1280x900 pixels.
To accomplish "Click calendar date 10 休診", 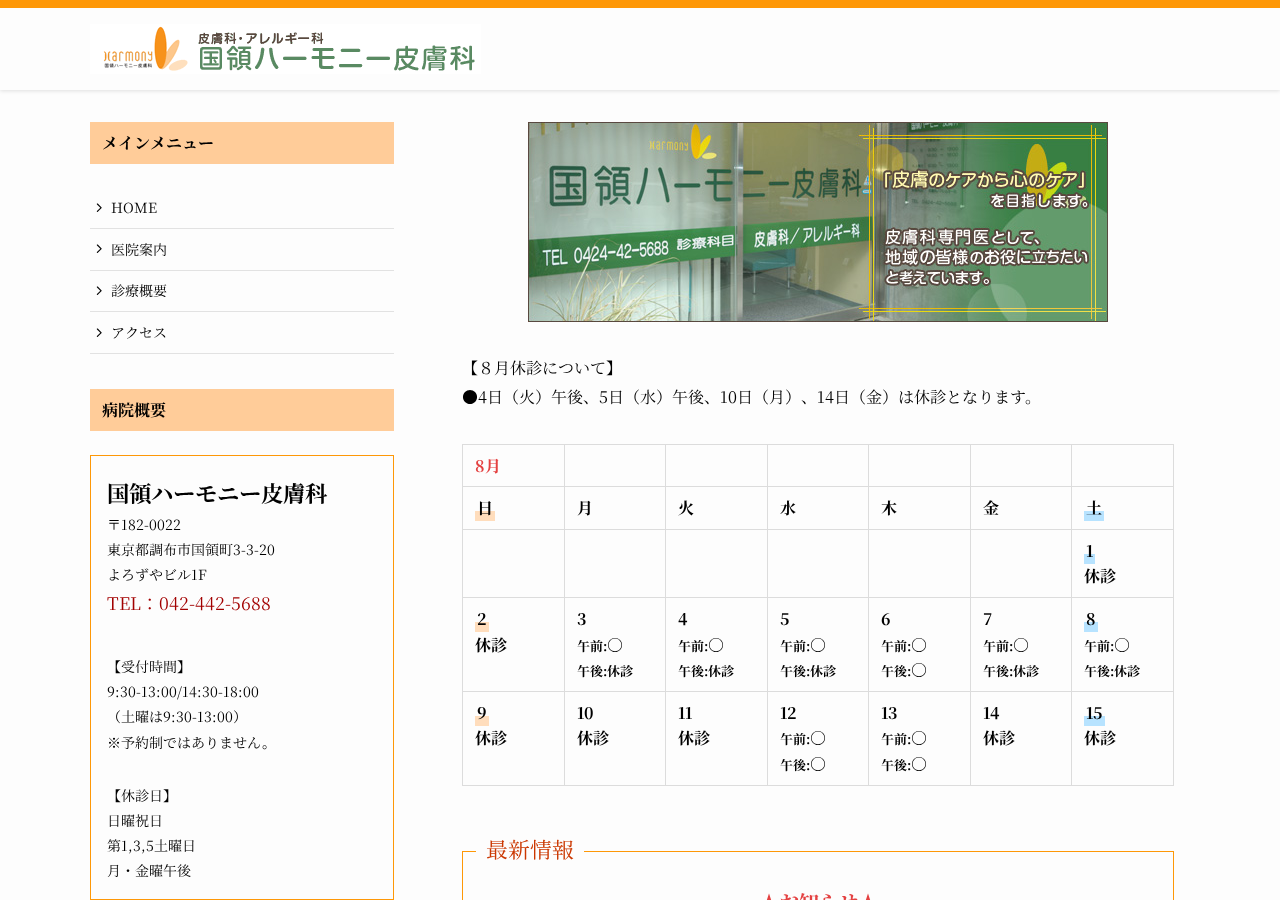I will pos(615,739).
